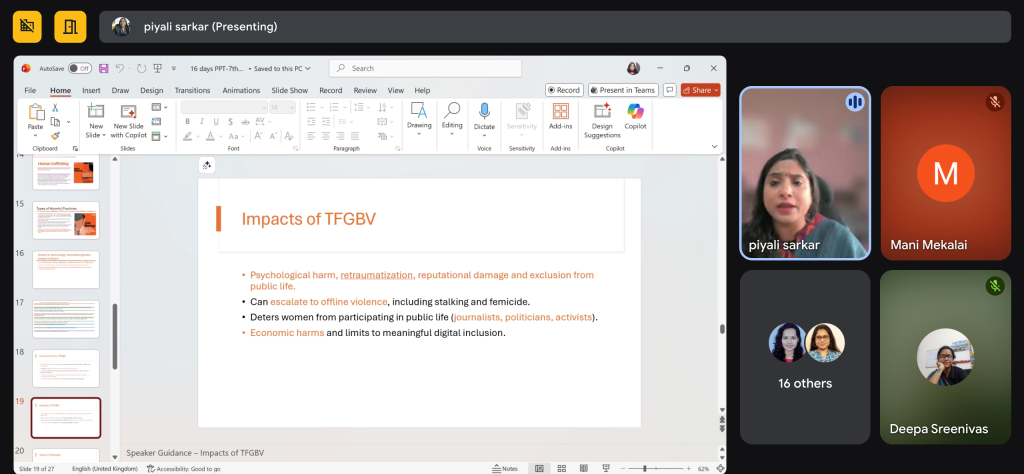This screenshot has width=1024, height=474.
Task: Select slide 16 thumbnail in panel
Action: (x=66, y=268)
